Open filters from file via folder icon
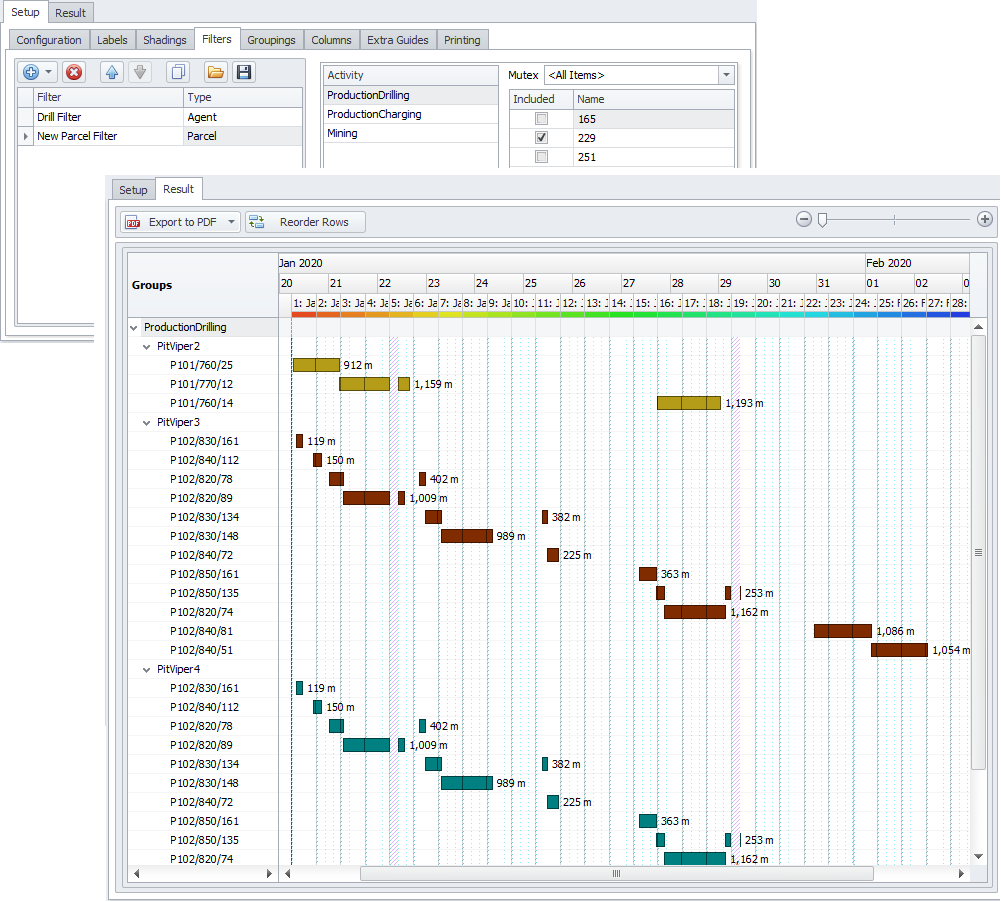 pos(215,72)
